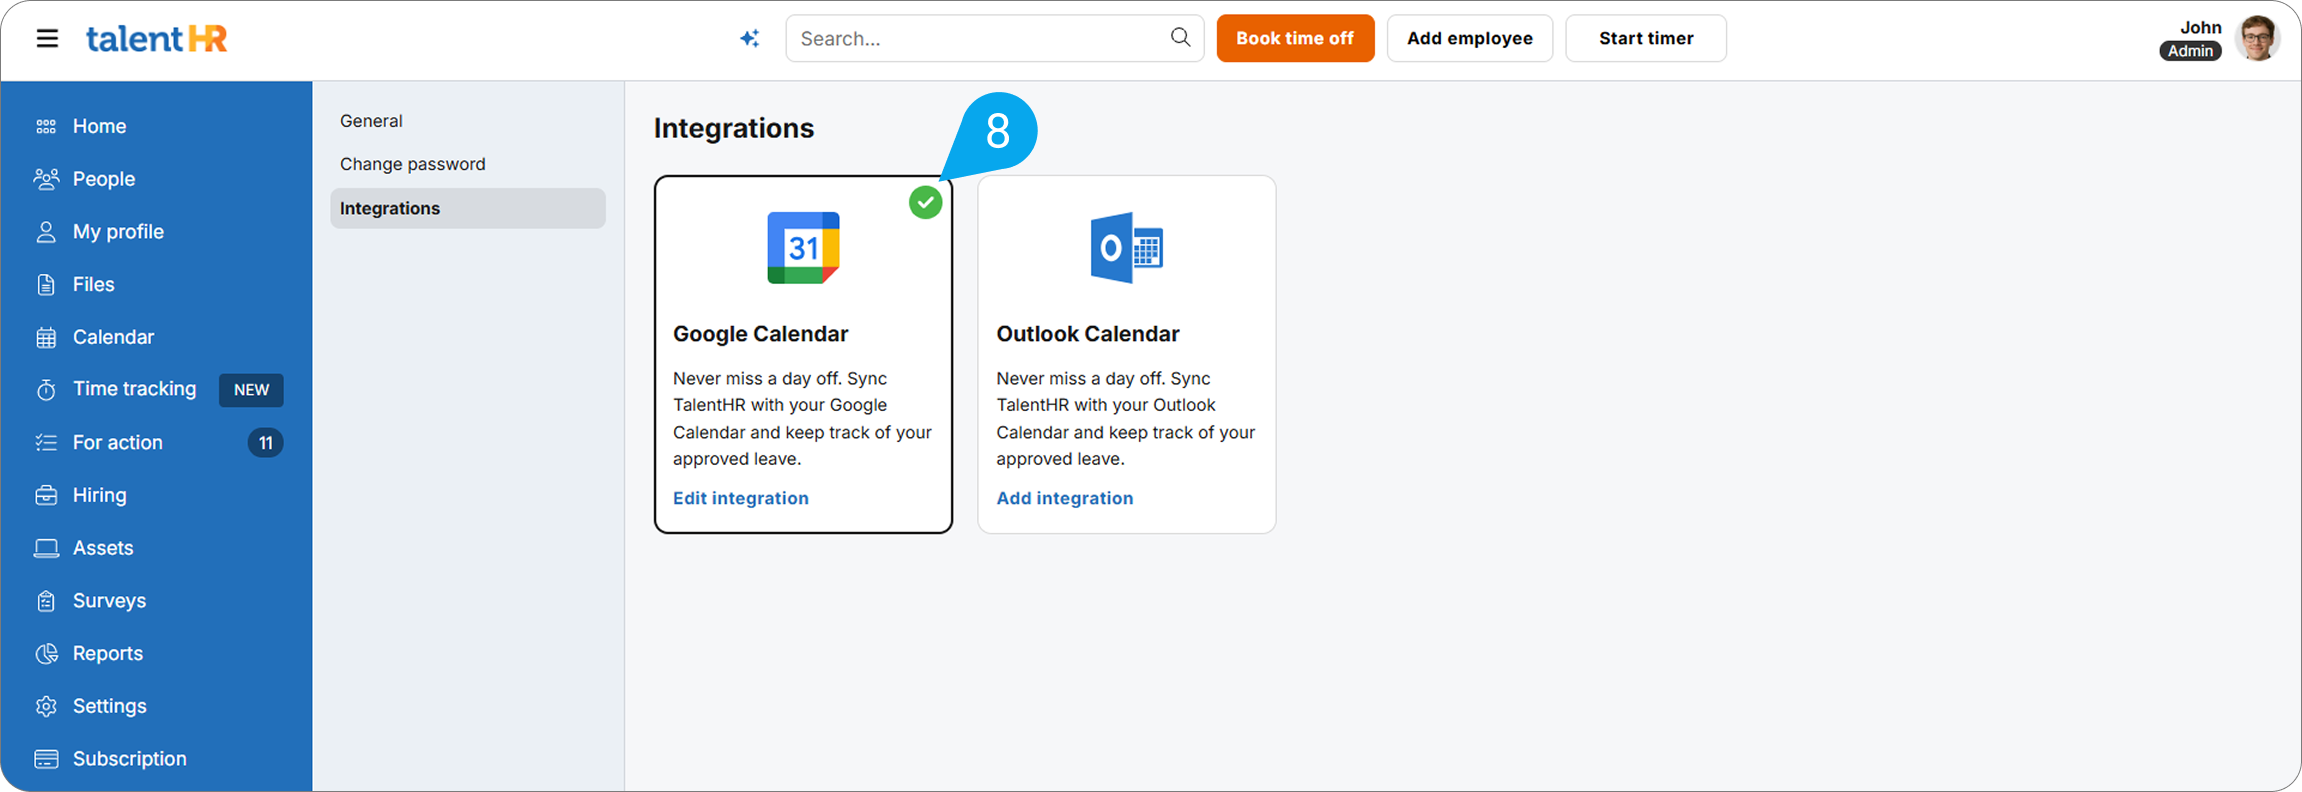Click the Reports pie chart icon

tap(46, 653)
